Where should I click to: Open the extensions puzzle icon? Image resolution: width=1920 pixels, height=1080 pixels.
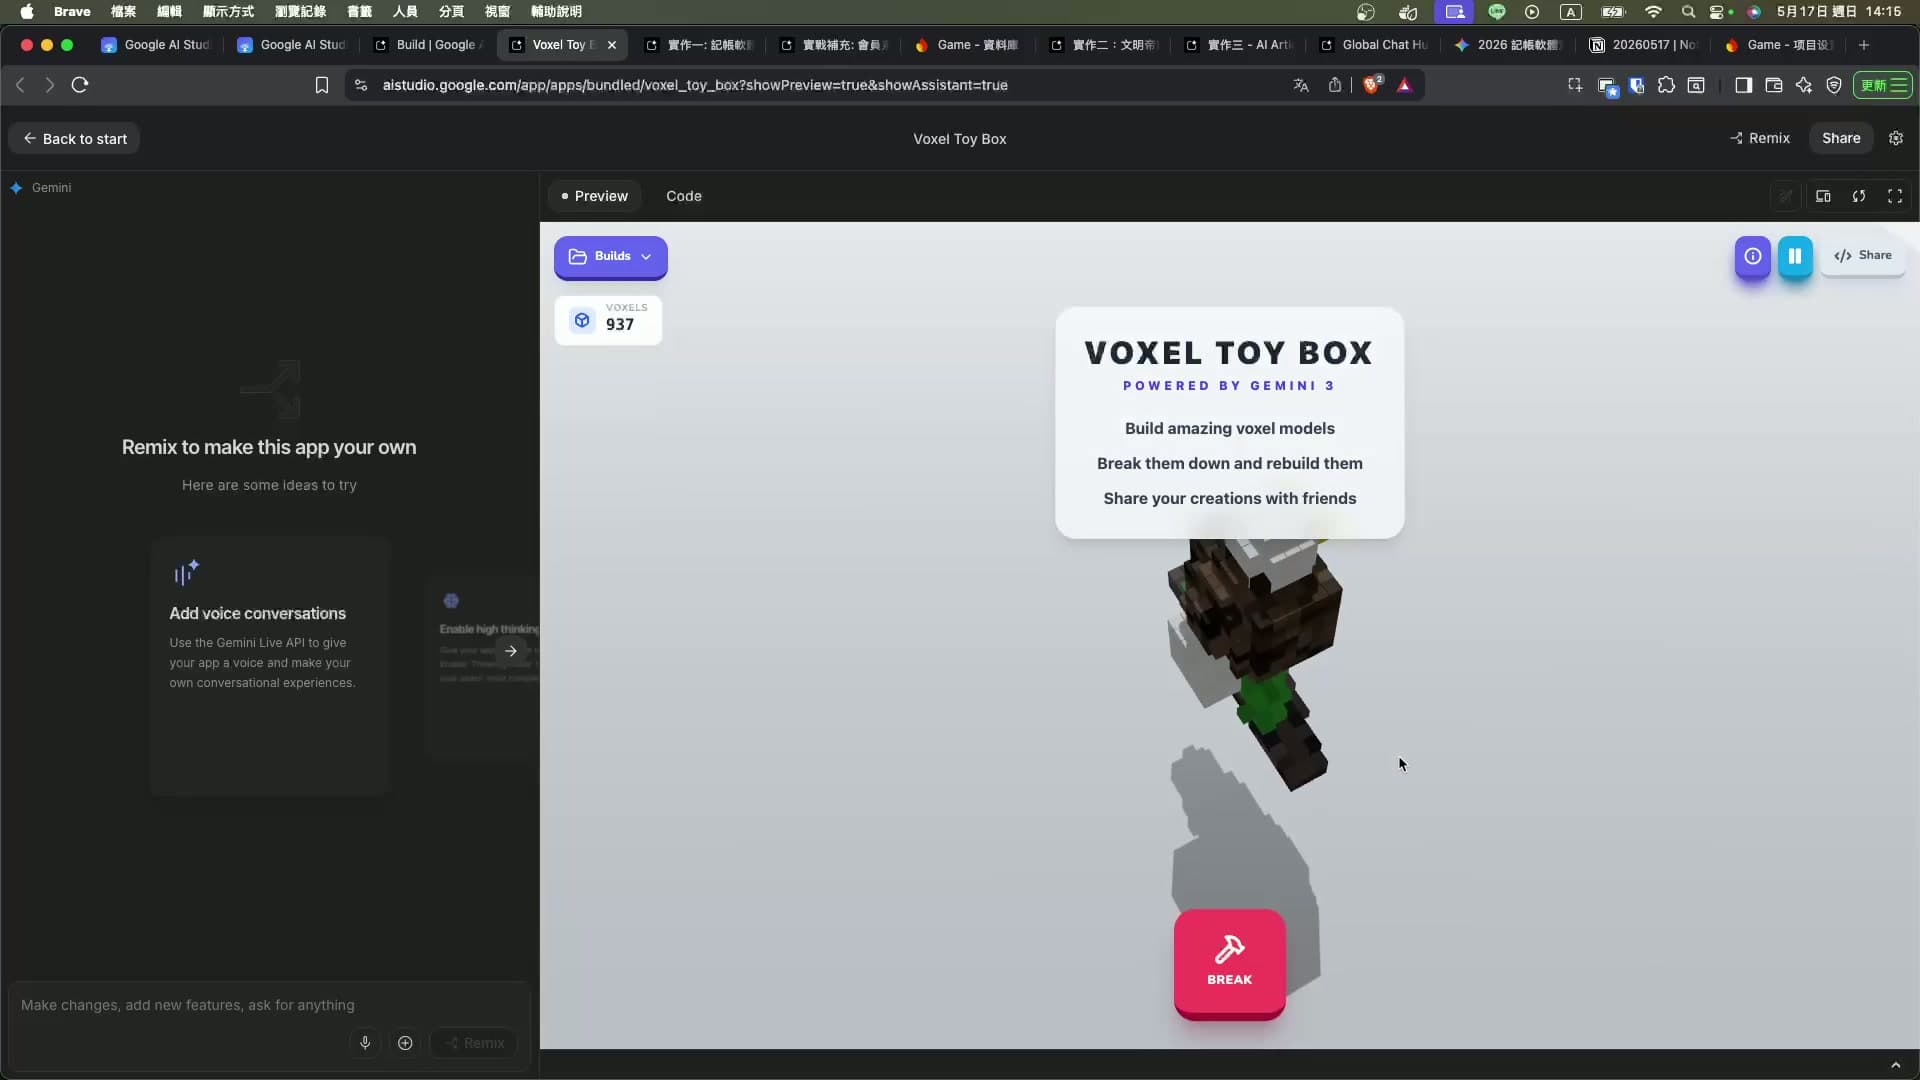click(1666, 85)
